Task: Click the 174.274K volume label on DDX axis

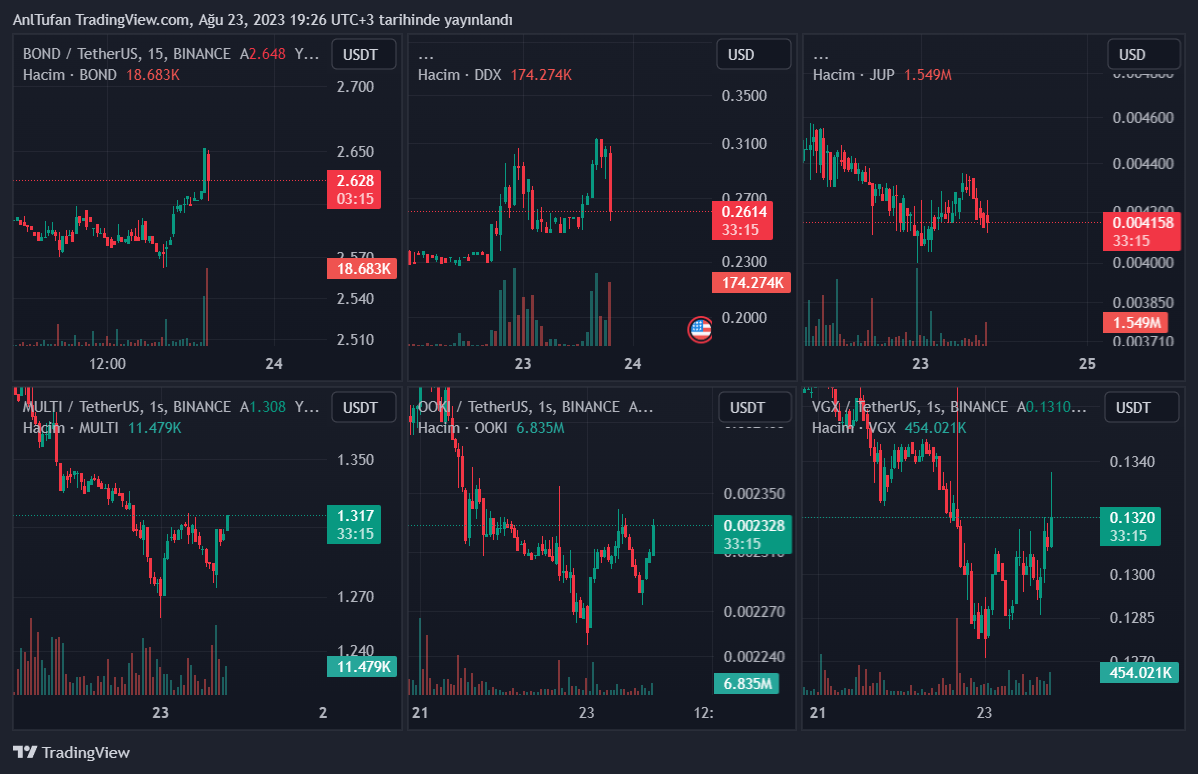Action: pos(750,284)
